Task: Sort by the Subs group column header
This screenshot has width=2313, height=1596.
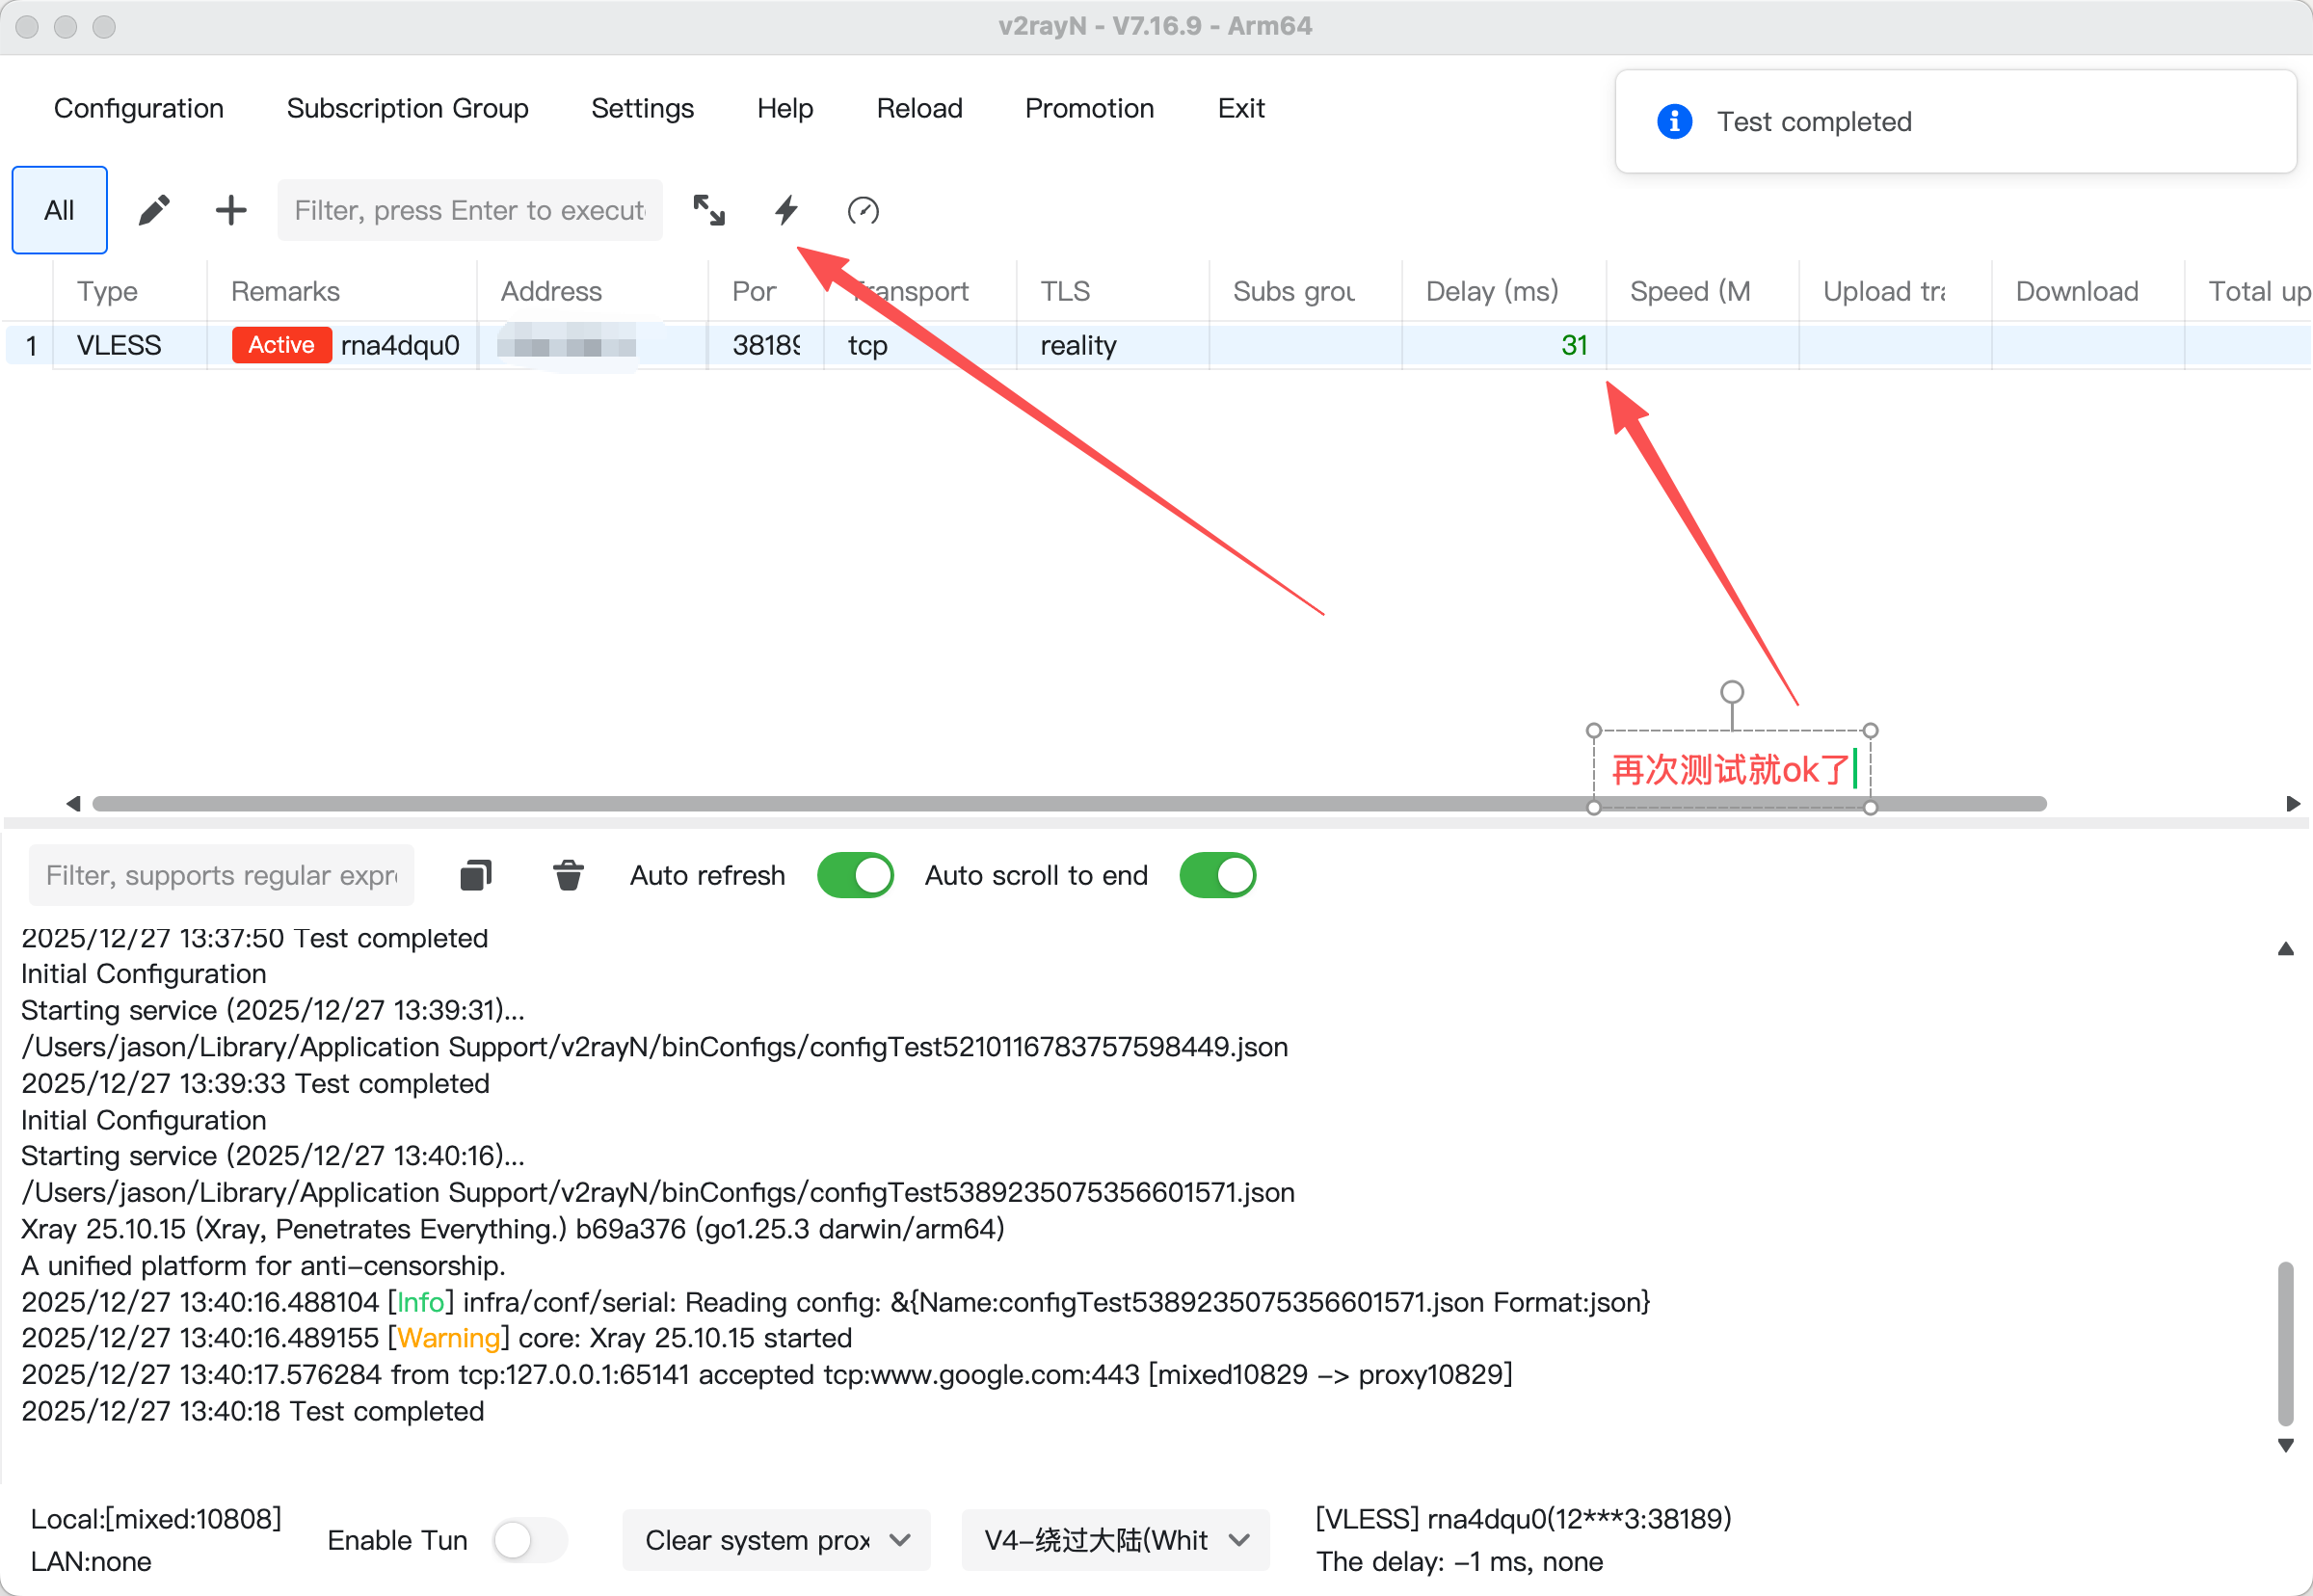Action: coord(1305,291)
